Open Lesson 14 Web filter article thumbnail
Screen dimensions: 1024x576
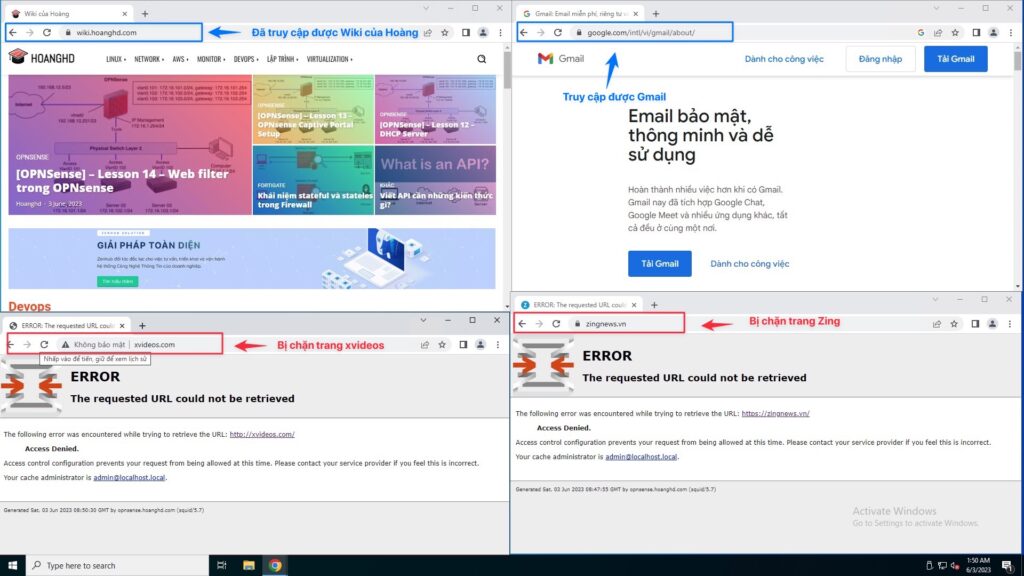pos(130,144)
